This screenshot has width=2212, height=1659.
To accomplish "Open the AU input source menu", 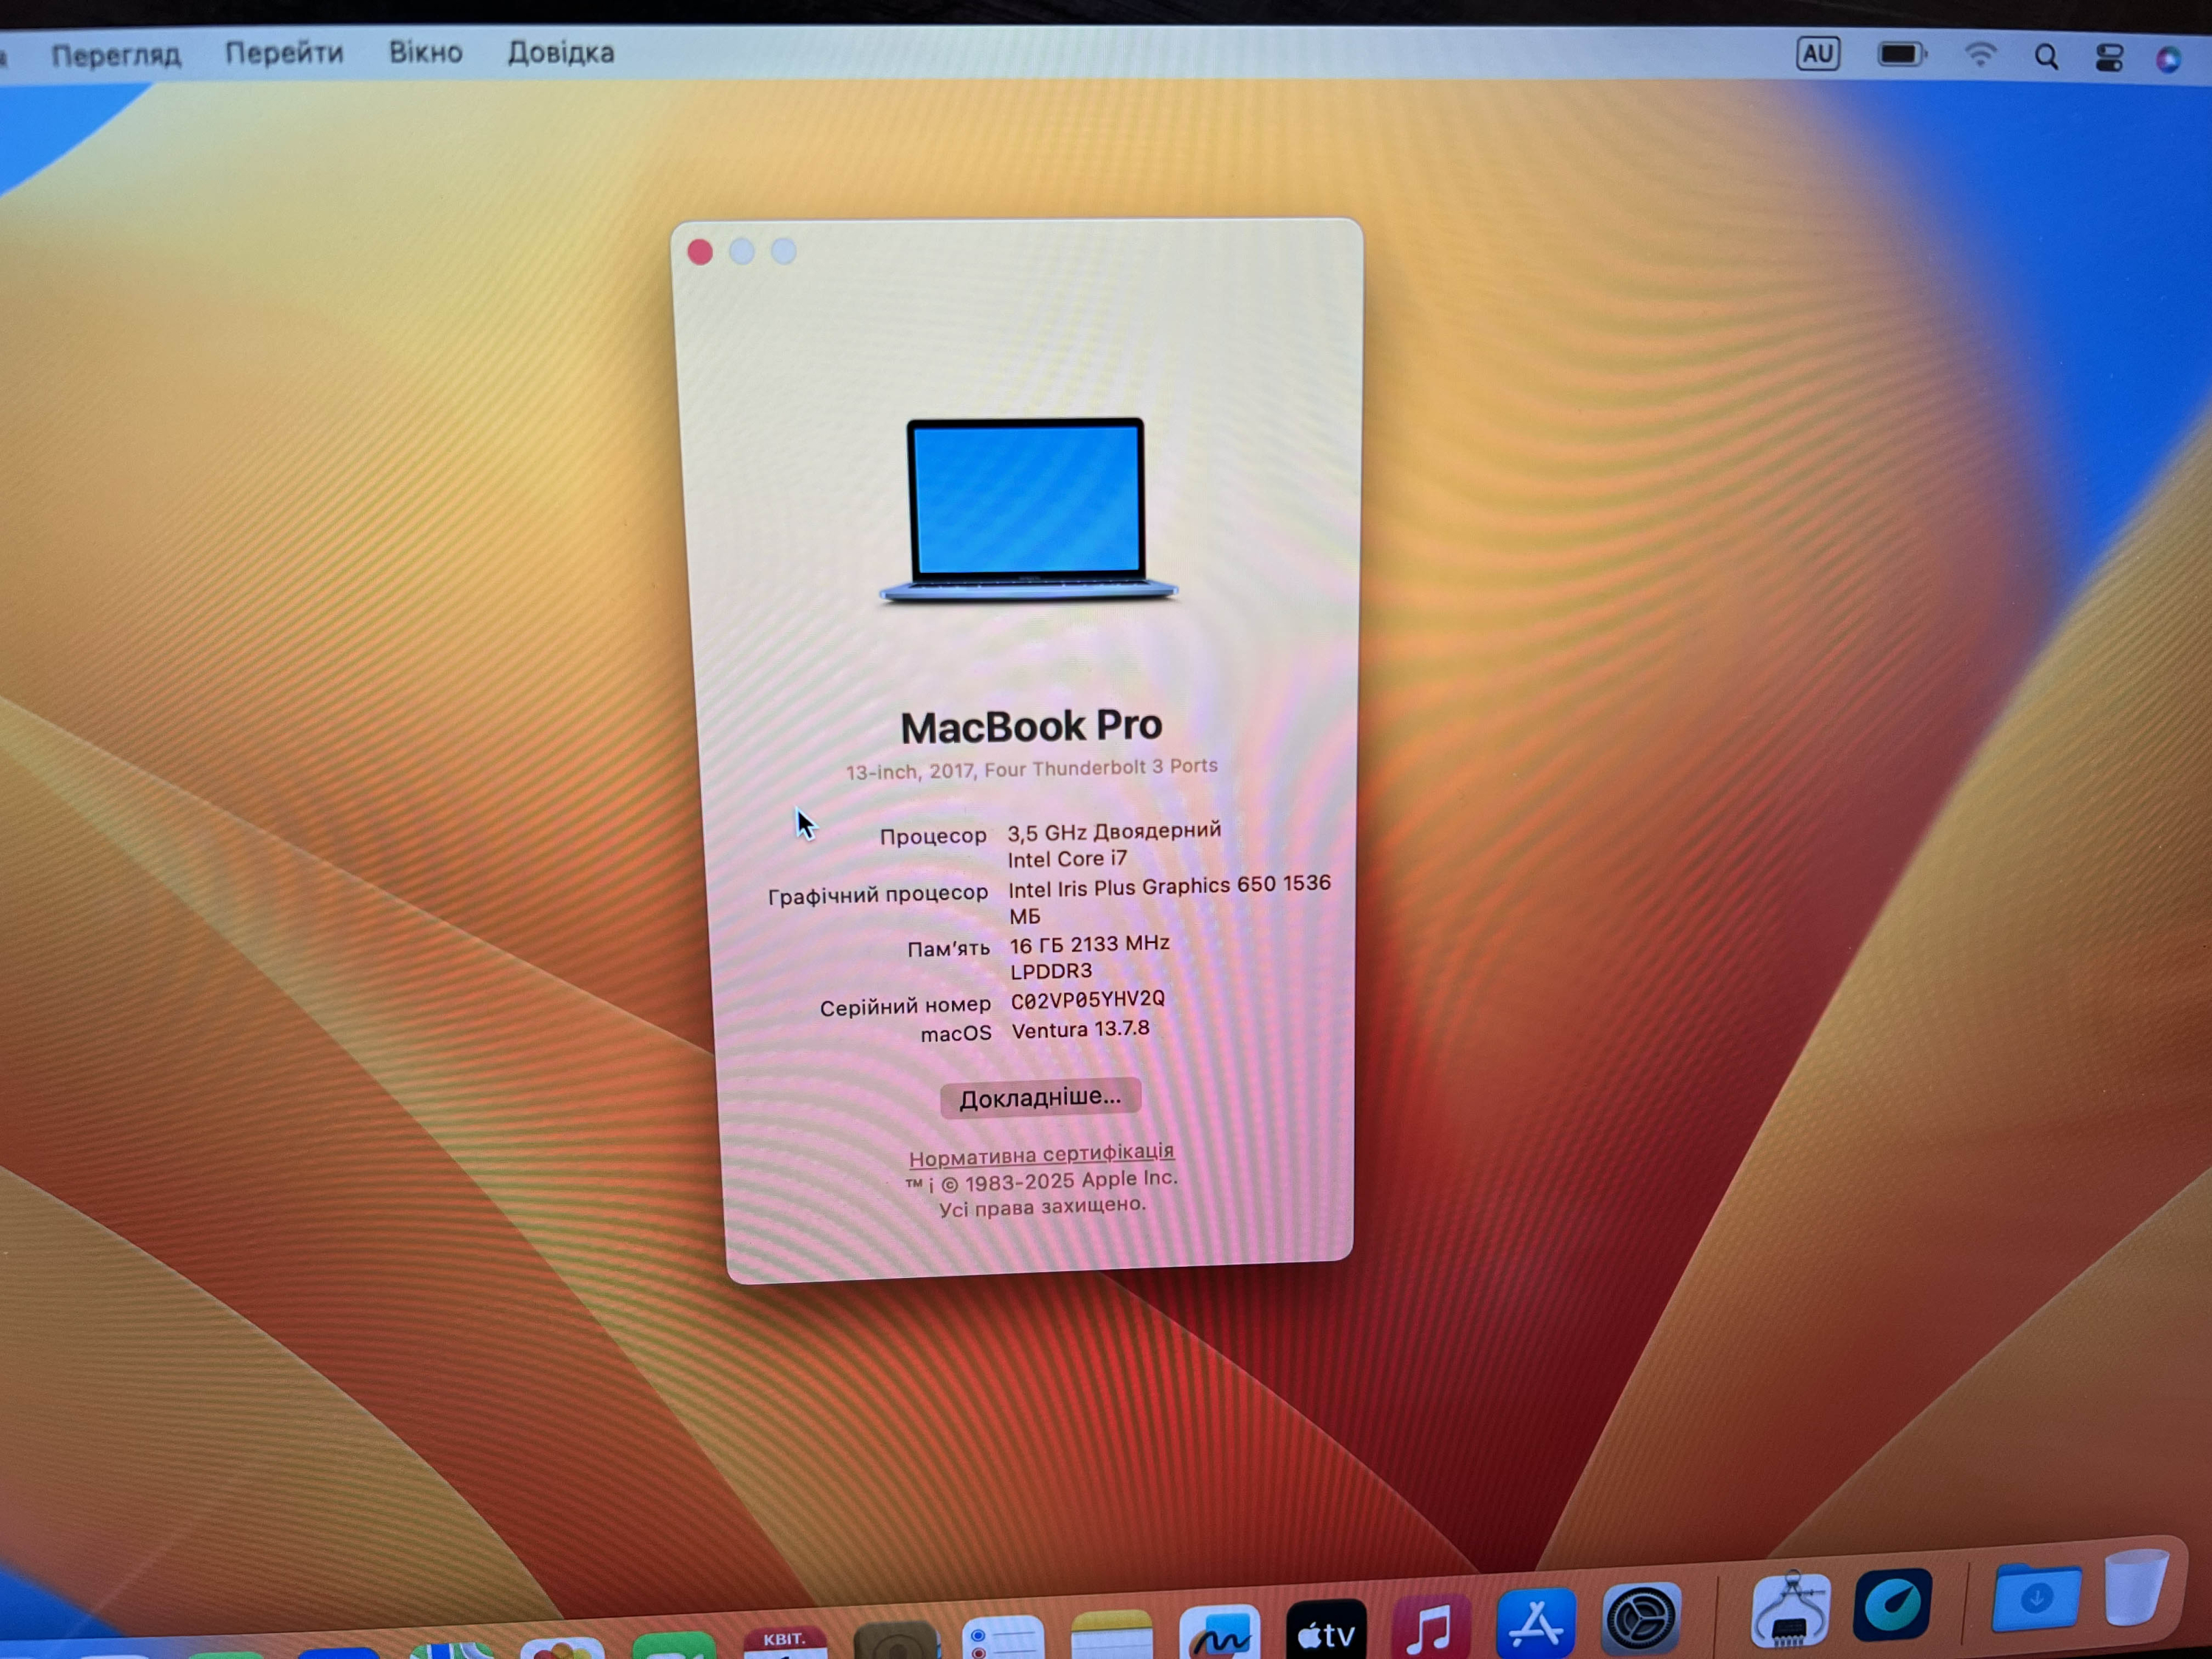I will 1817,53.
